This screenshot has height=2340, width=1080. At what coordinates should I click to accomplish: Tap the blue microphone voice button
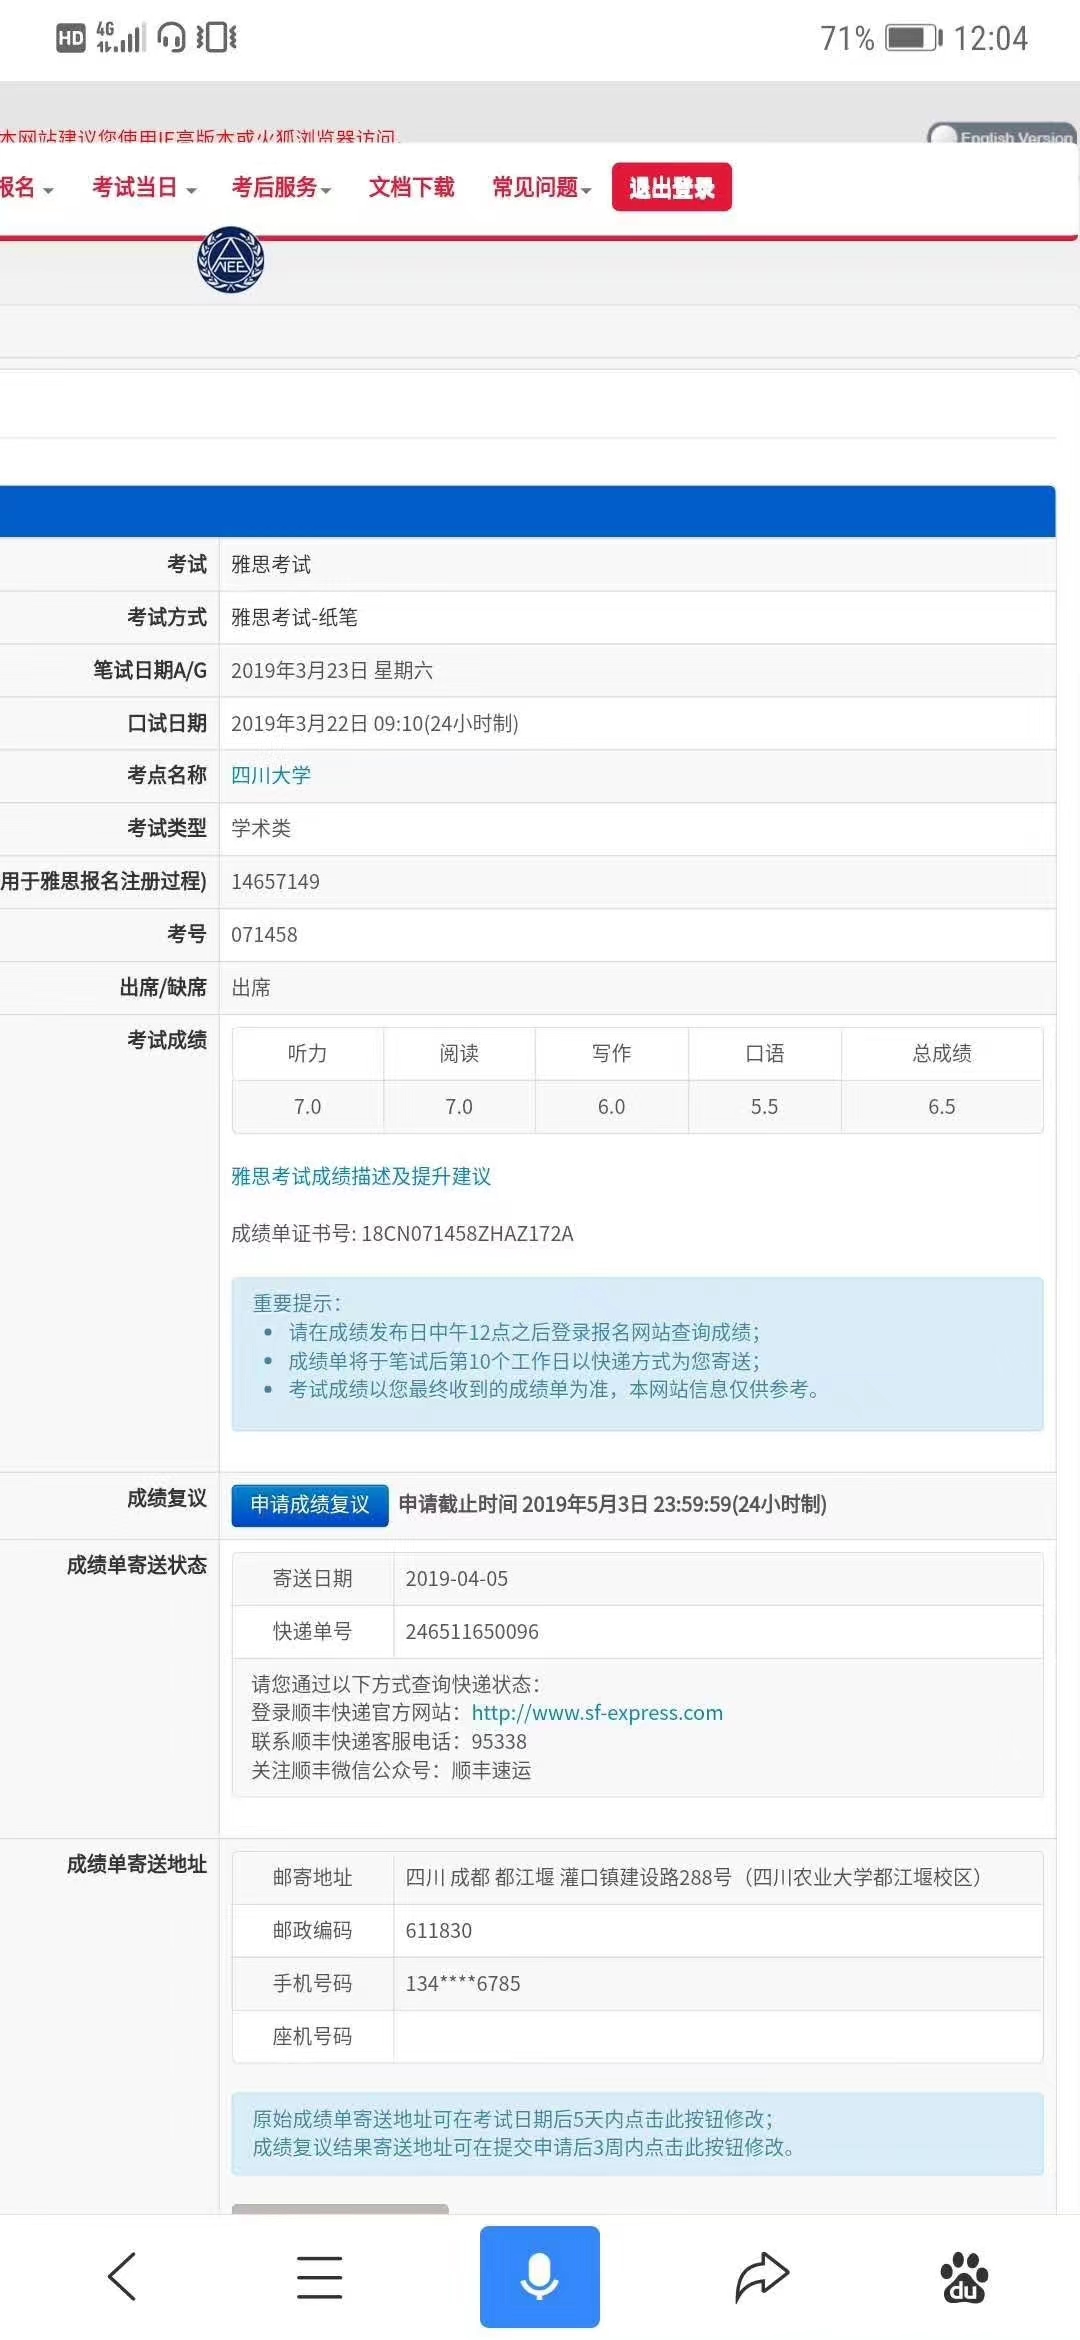540,2277
